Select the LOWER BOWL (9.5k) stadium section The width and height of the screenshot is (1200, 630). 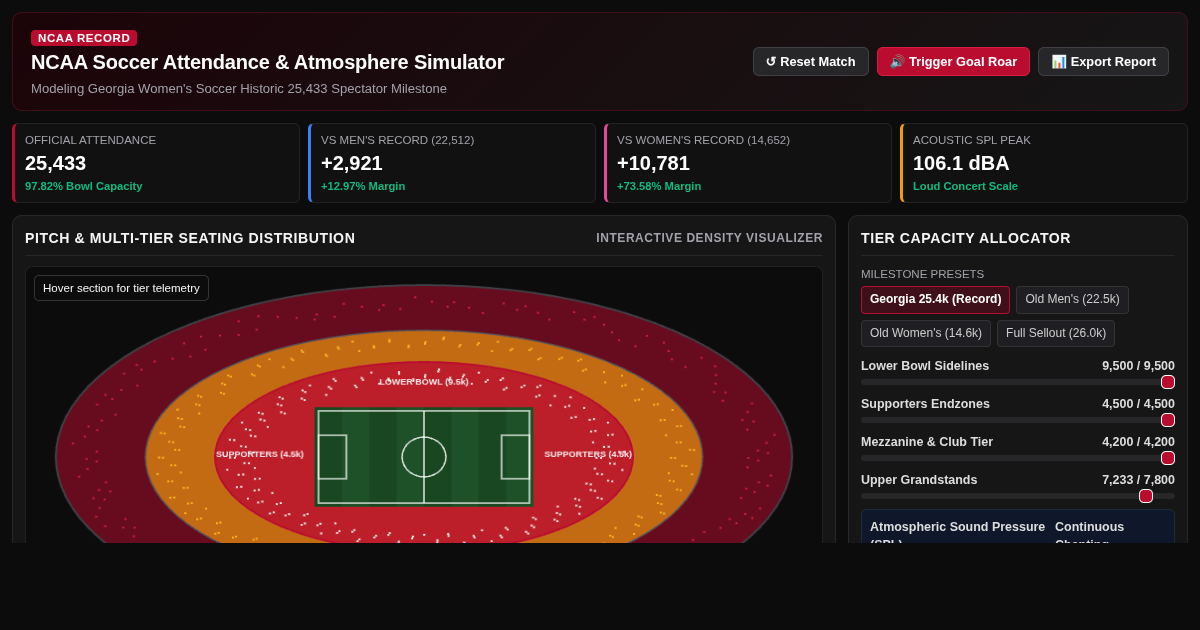[423, 382]
